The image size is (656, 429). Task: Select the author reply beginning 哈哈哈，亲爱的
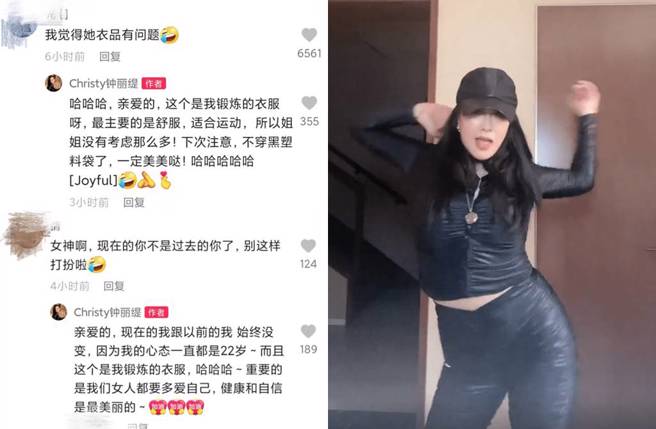pyautogui.click(x=181, y=142)
